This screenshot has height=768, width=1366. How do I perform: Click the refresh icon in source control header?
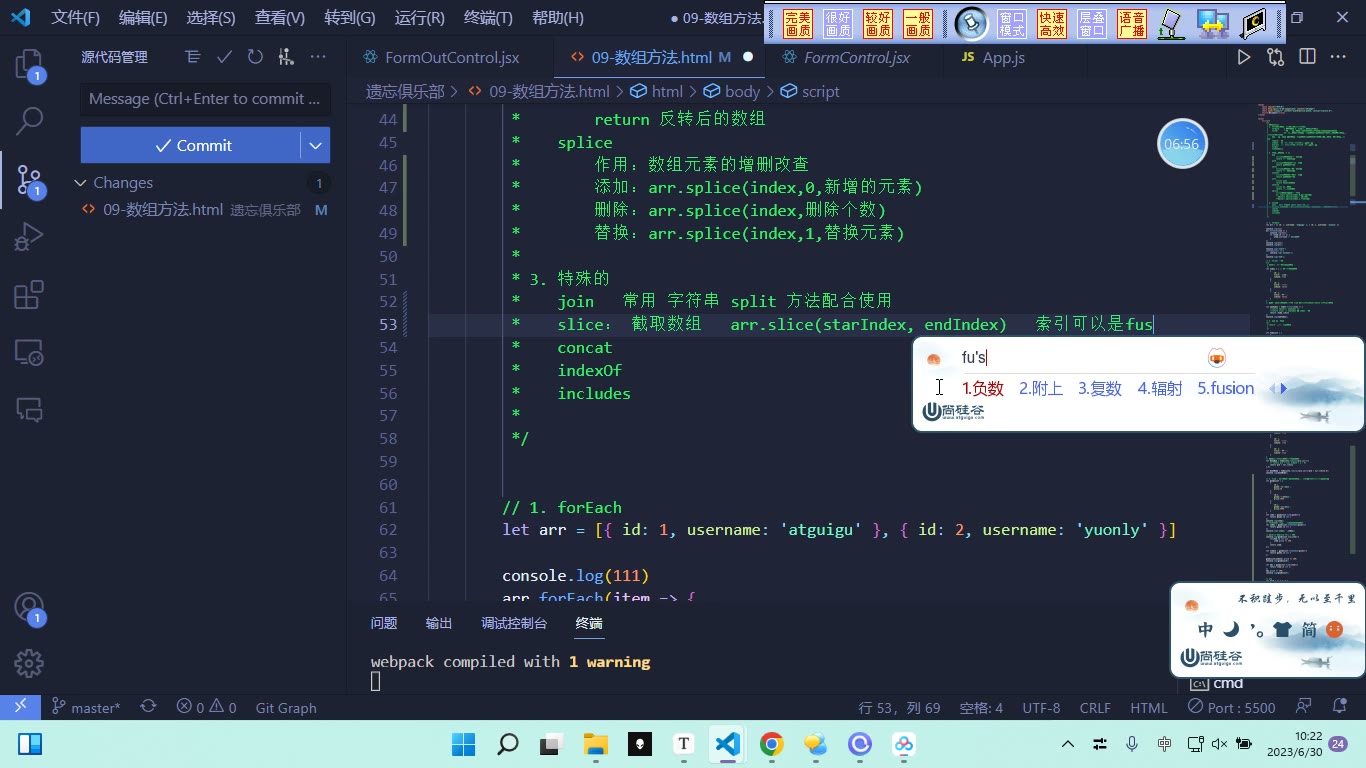[255, 57]
